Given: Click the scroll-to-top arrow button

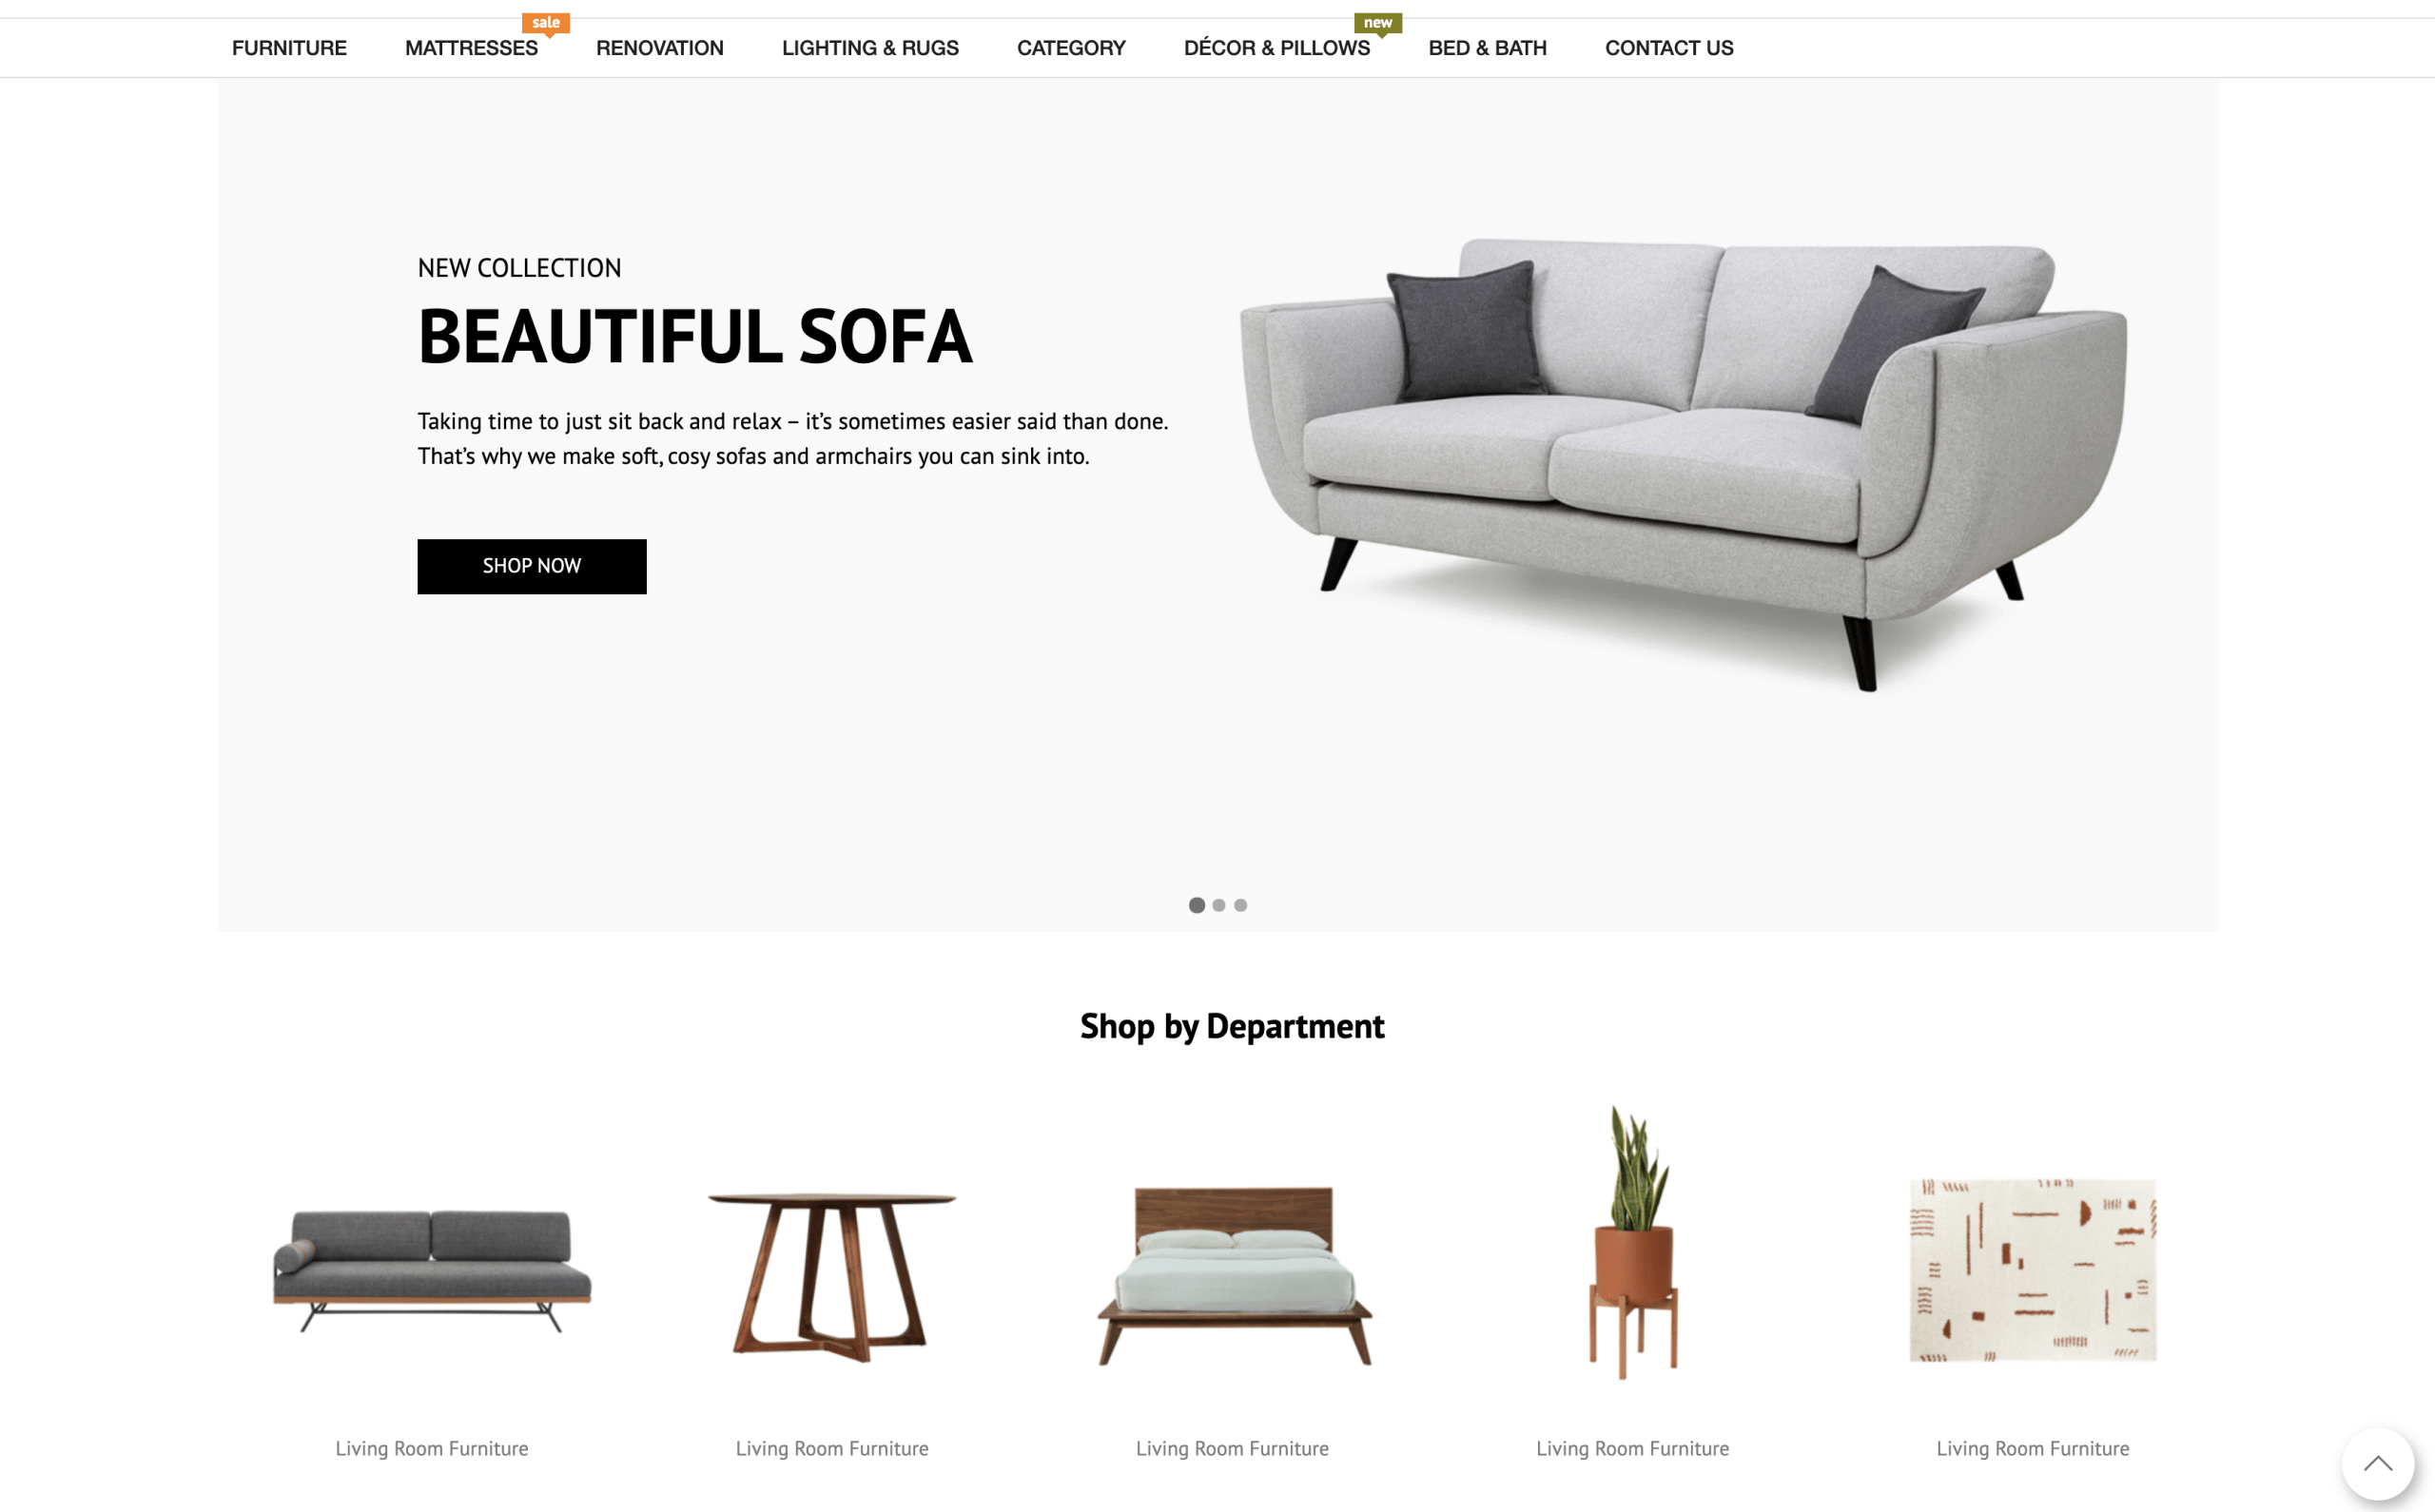Looking at the screenshot, I should click(2377, 1464).
